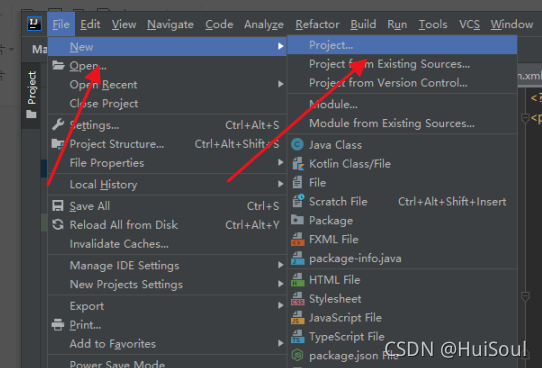Expand Manage IDE Settings submenu

pyautogui.click(x=281, y=265)
